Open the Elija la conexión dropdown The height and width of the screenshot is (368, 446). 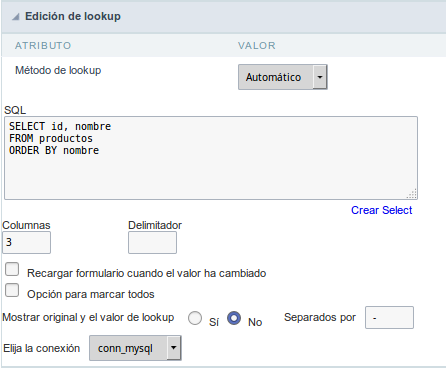[x=135, y=348]
